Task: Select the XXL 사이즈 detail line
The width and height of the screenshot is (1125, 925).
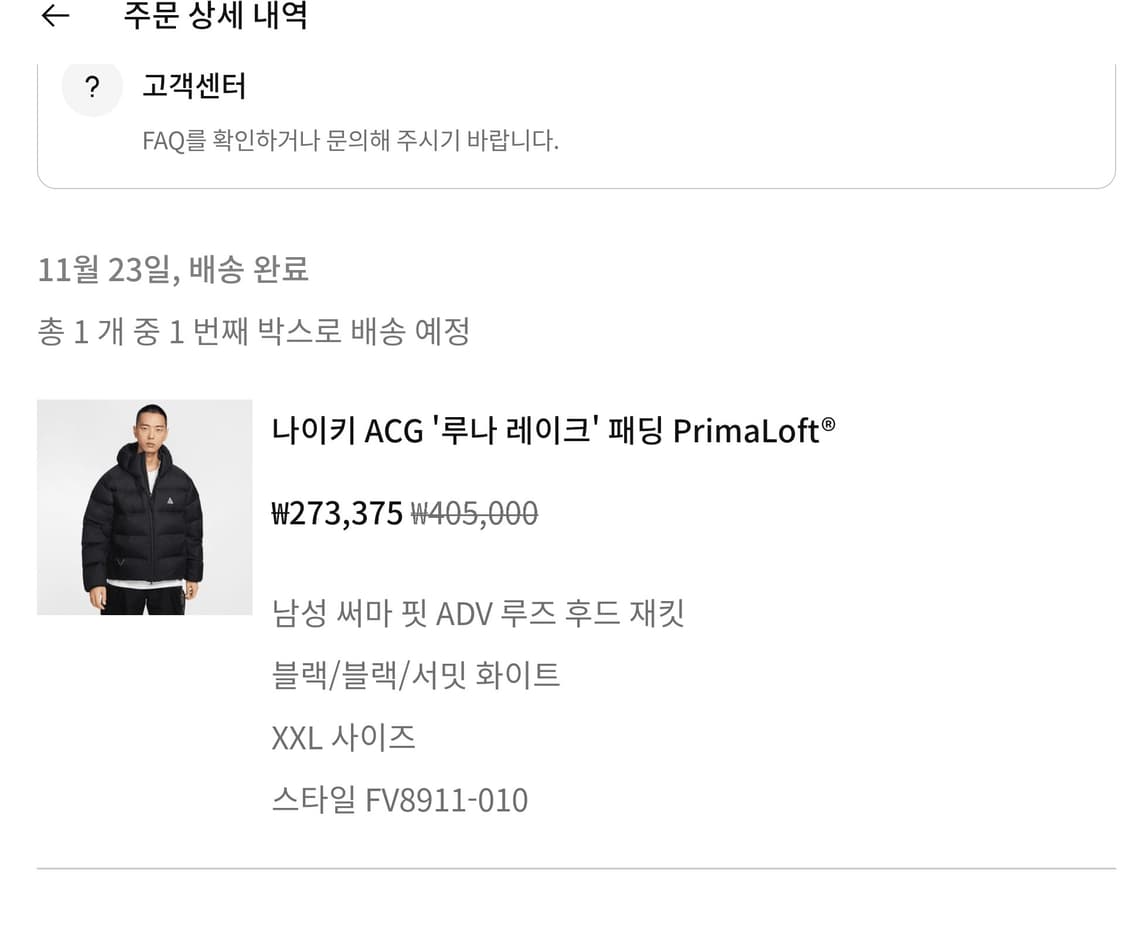Action: point(343,737)
